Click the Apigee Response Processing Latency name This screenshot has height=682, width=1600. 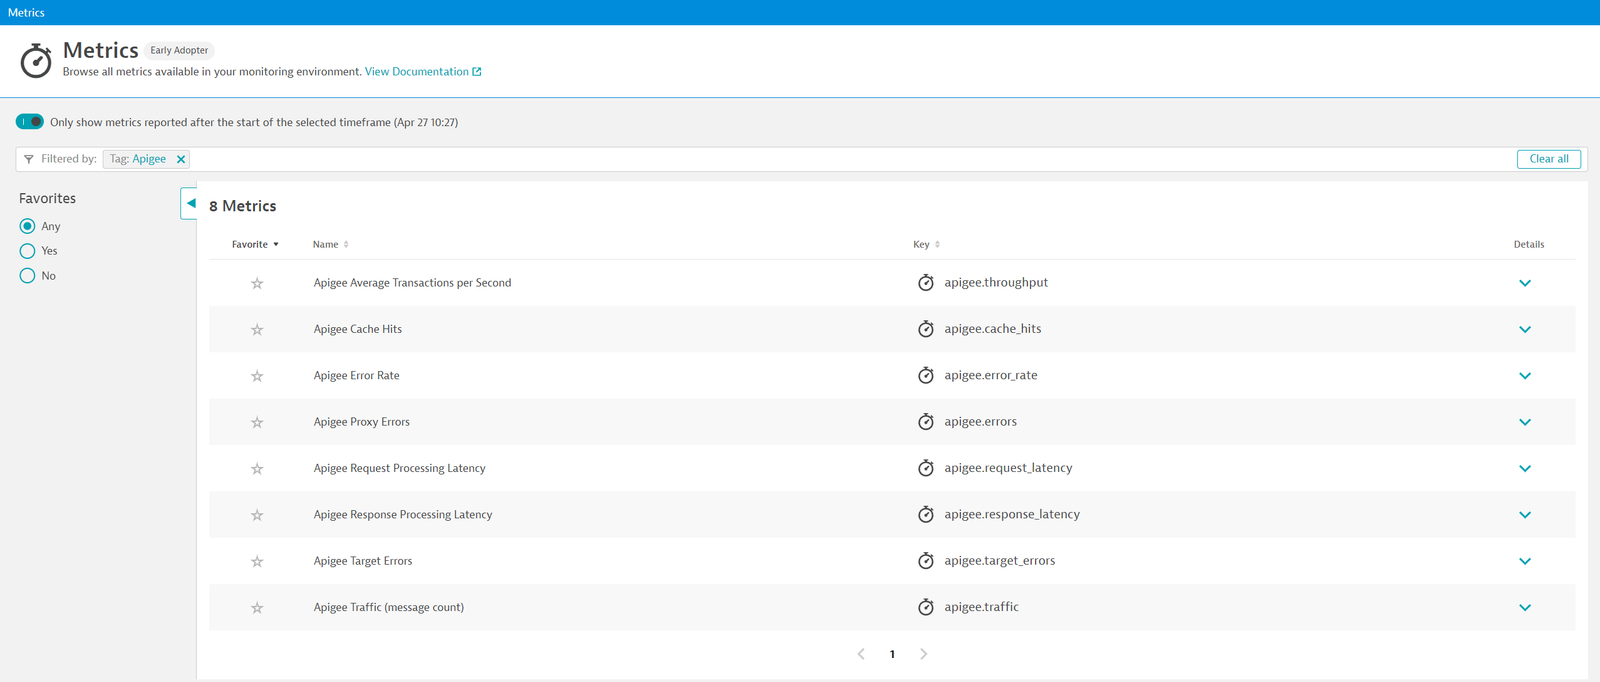(x=403, y=515)
